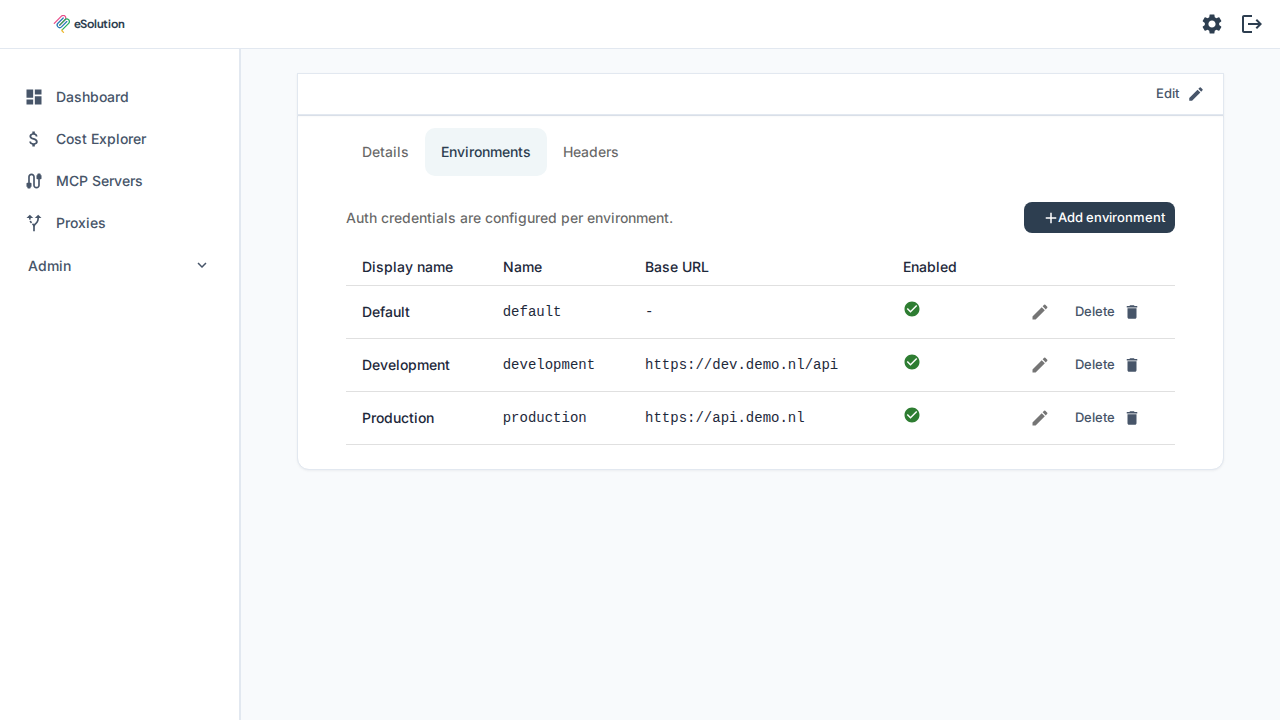Screen dimensions: 1280x720
Task: Click the Proxies fork icon
Action: click(x=34, y=223)
